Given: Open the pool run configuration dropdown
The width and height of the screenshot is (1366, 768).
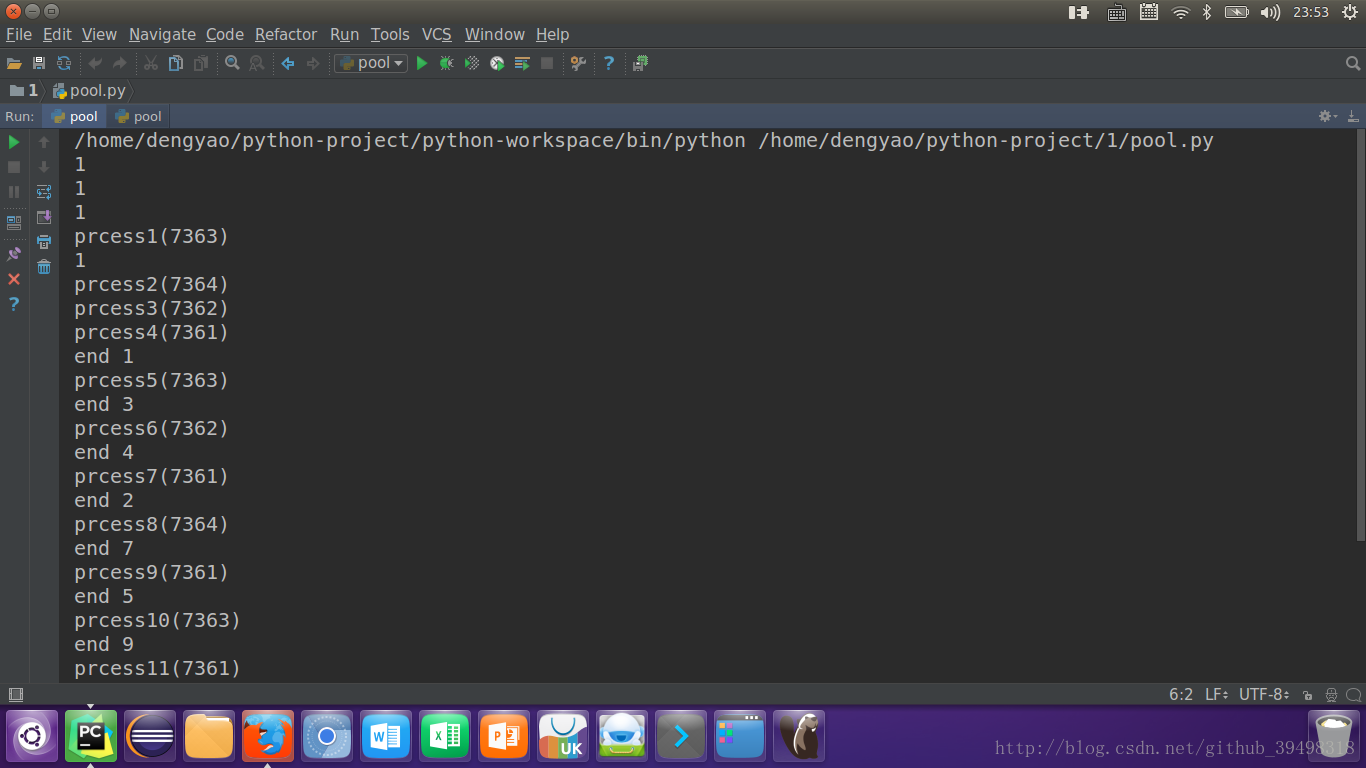Looking at the screenshot, I should pyautogui.click(x=371, y=63).
